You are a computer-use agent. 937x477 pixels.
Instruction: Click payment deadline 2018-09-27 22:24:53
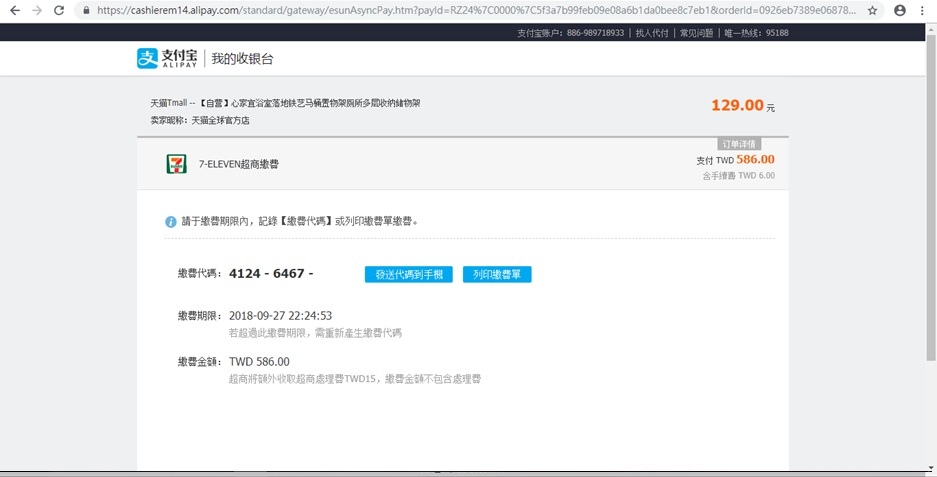280,316
